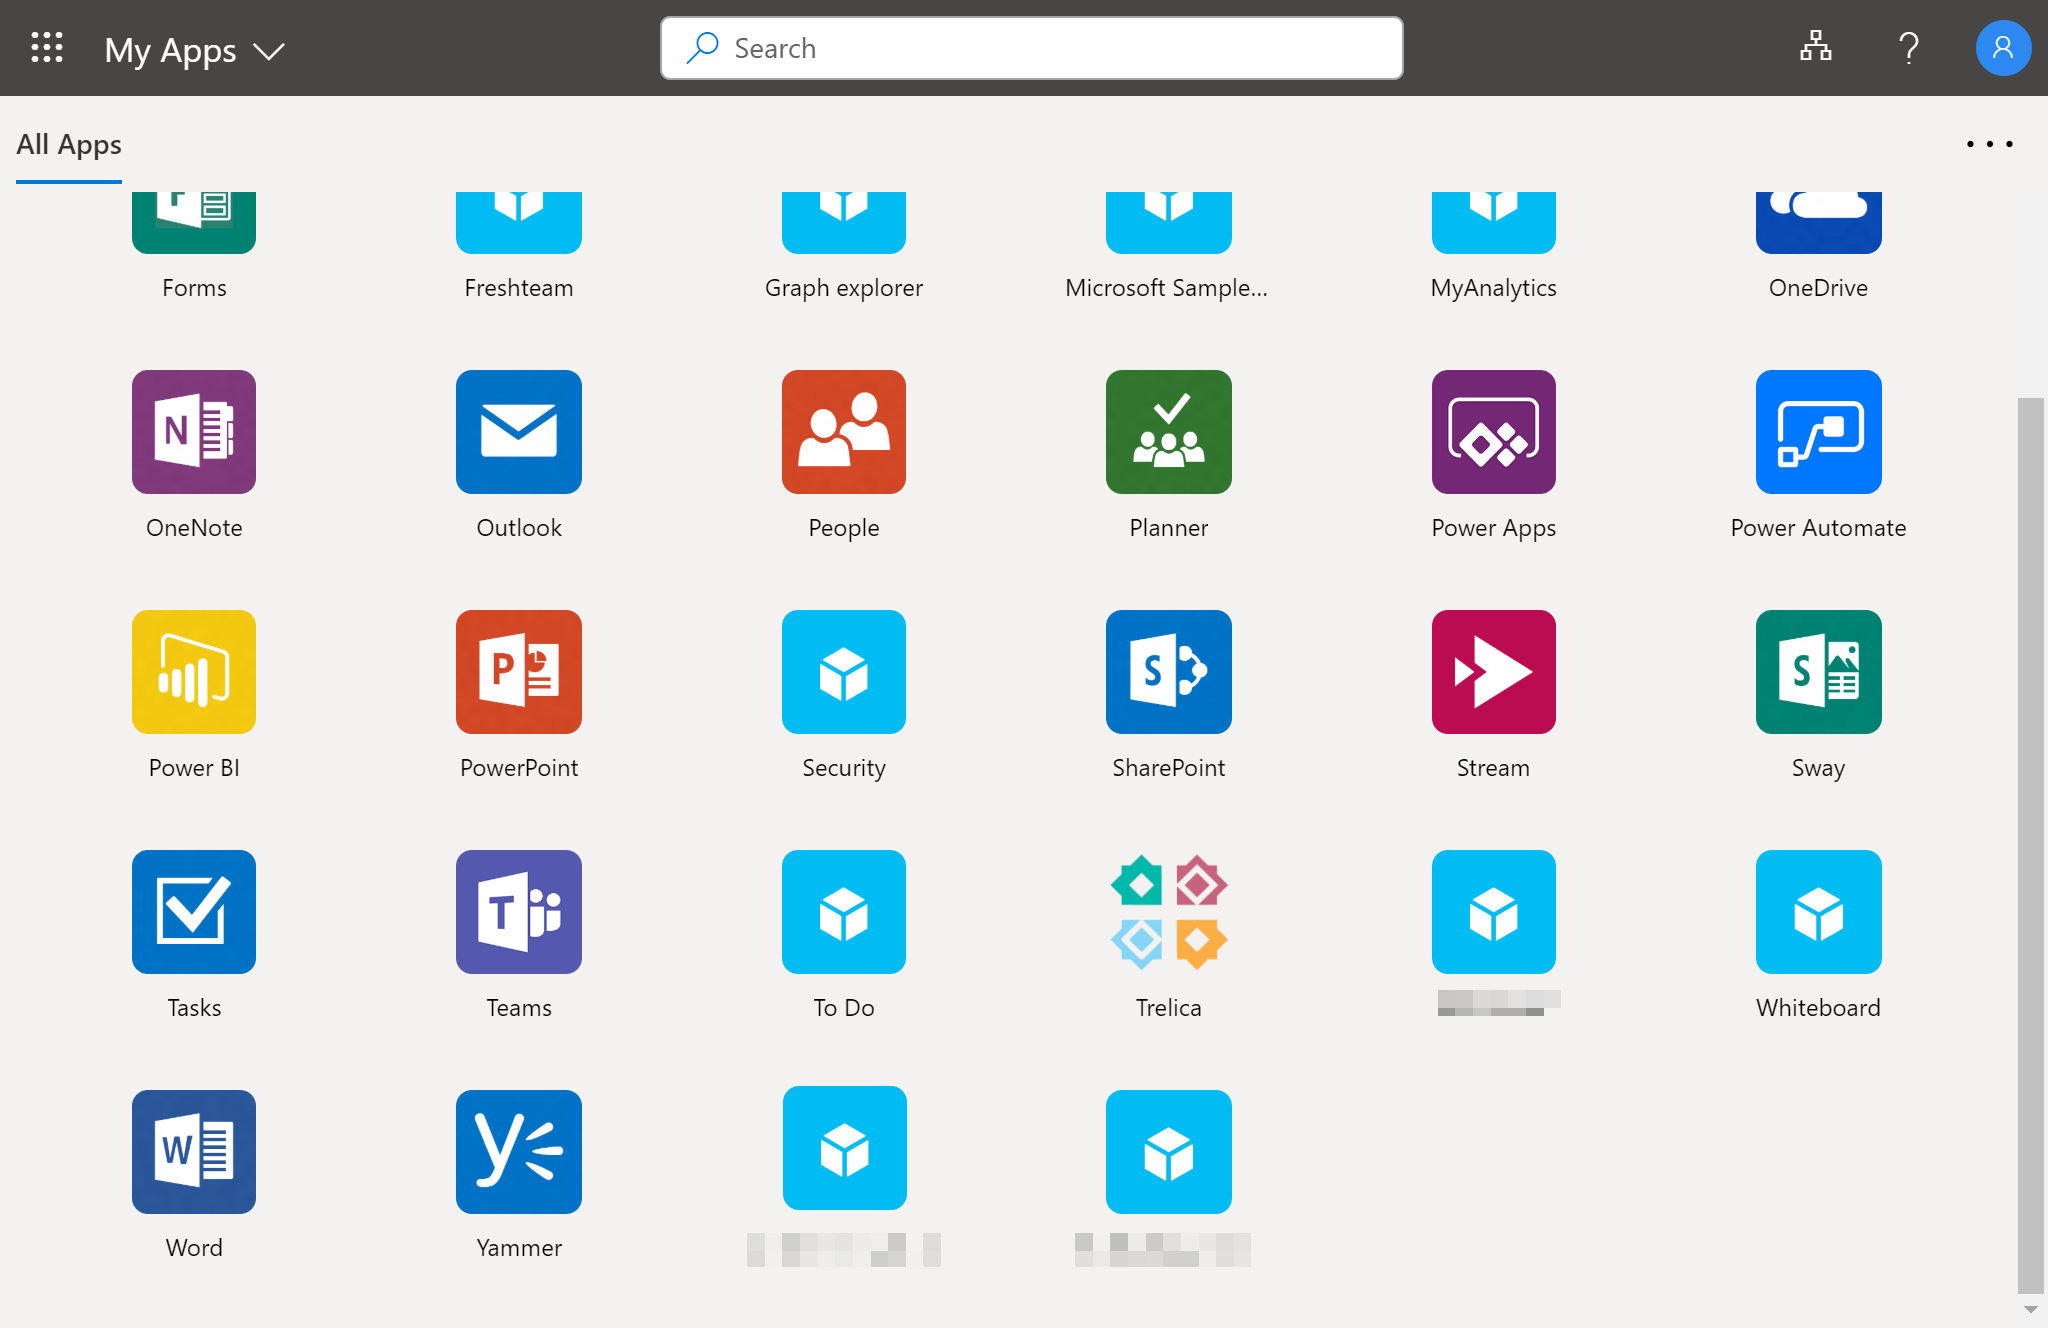Click the Search input field
The height and width of the screenshot is (1328, 2048).
(1031, 48)
